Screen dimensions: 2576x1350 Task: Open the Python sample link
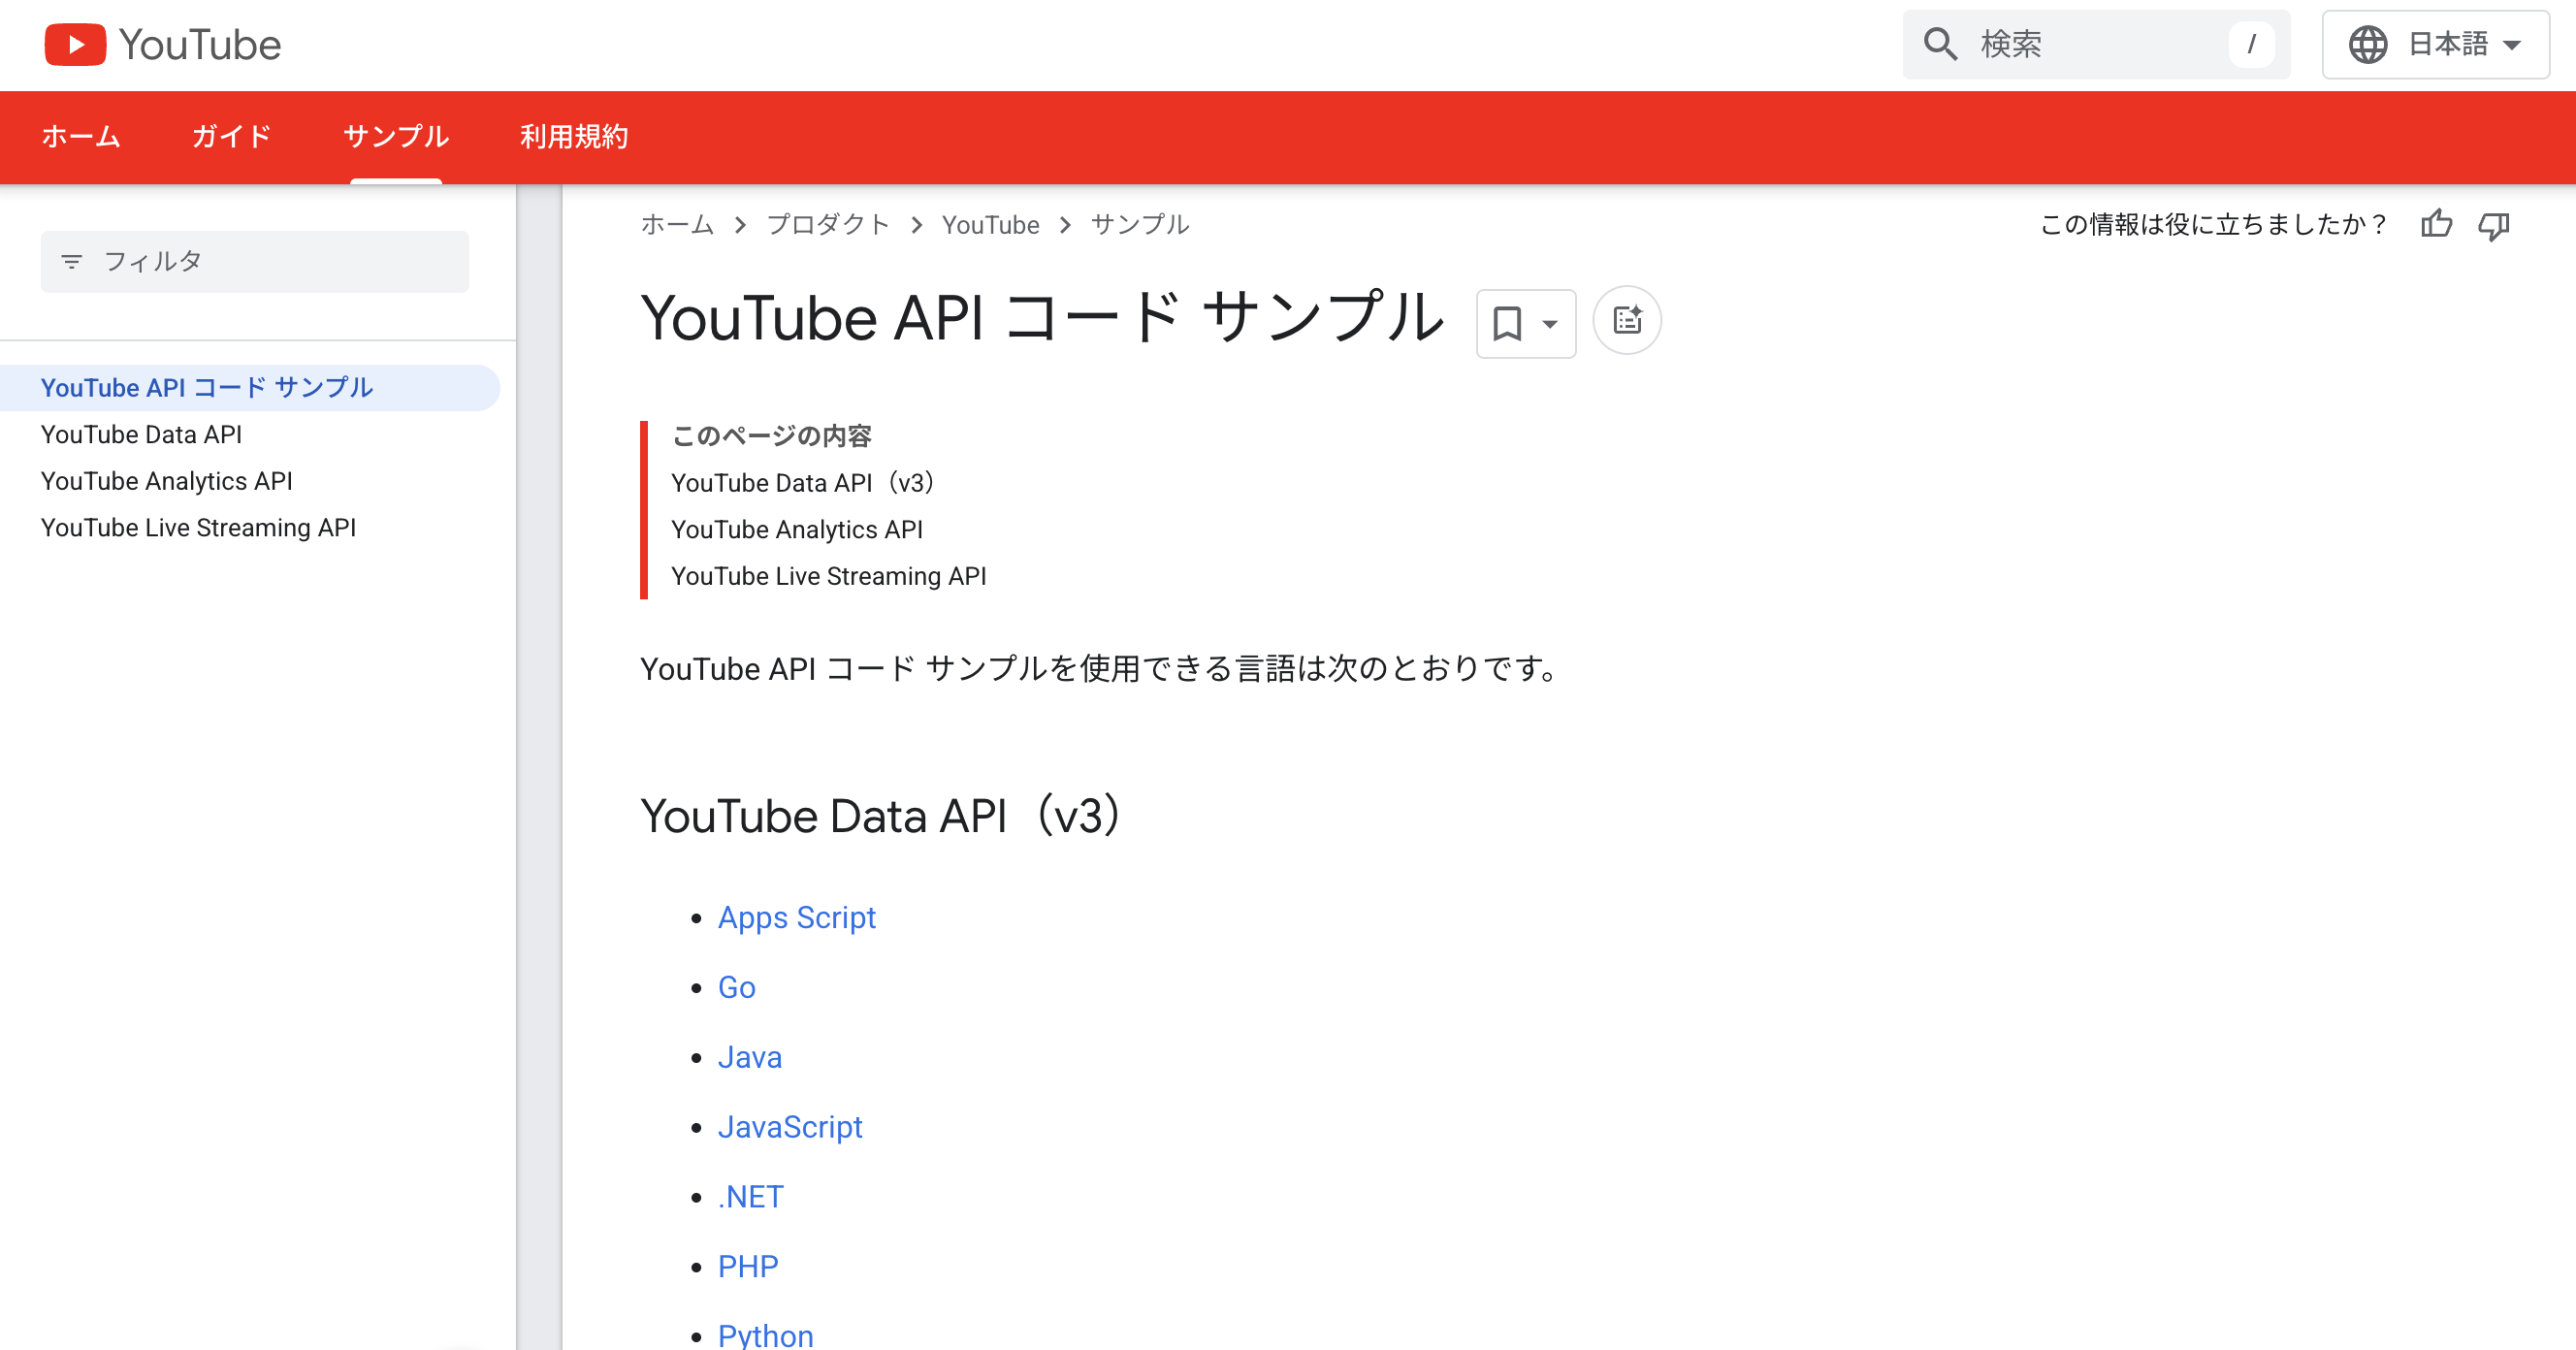point(765,1335)
